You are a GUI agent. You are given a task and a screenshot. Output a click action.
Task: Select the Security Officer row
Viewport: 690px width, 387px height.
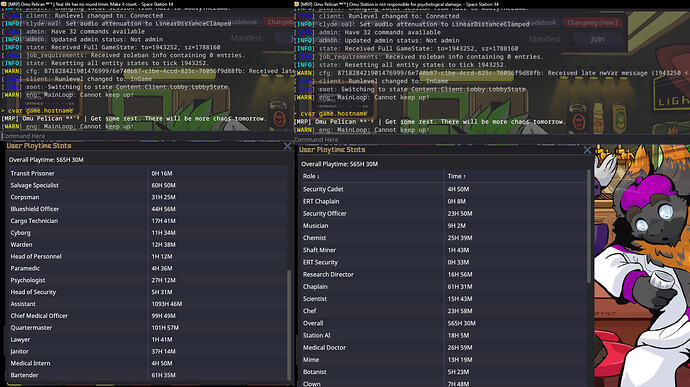tap(444, 214)
